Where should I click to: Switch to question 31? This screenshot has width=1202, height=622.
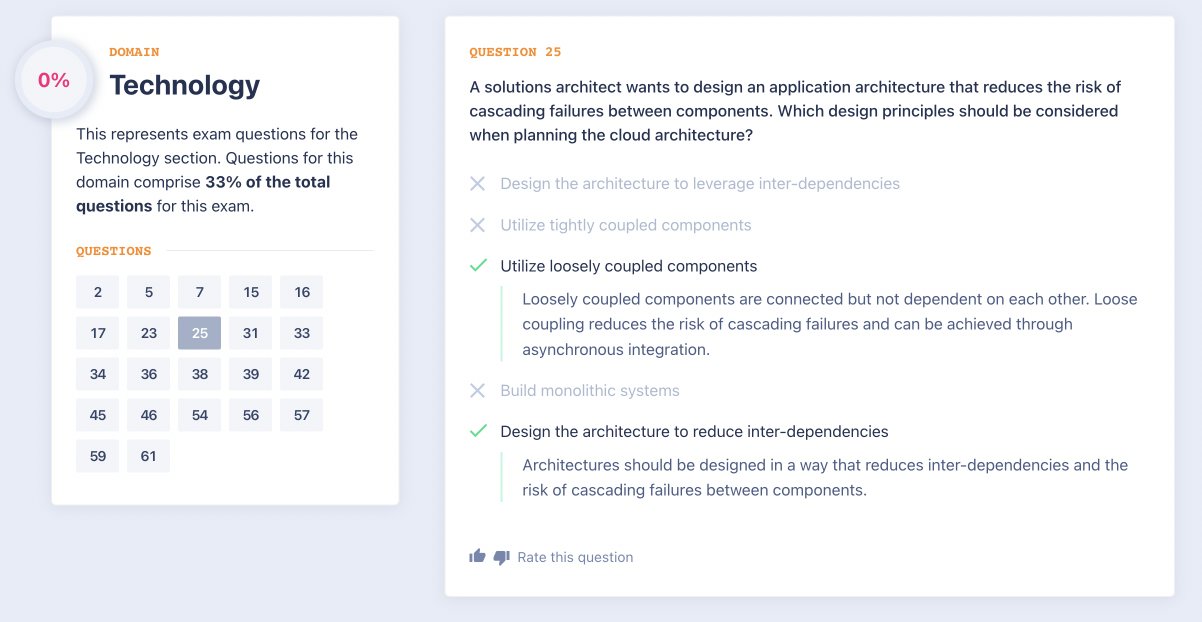tap(251, 333)
